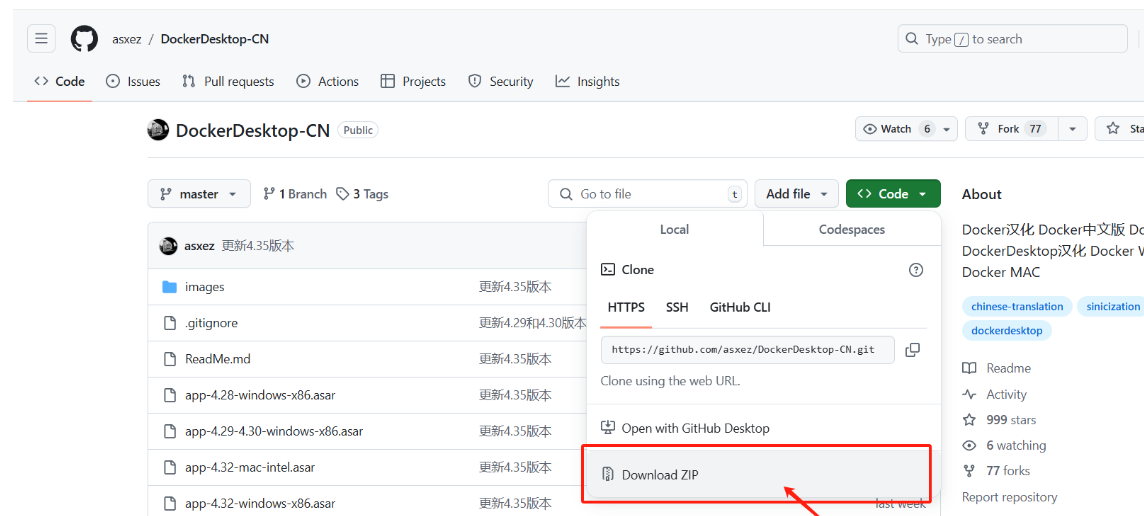Click the terminal icon beside Clone
The width and height of the screenshot is (1144, 516).
pyautogui.click(x=607, y=269)
